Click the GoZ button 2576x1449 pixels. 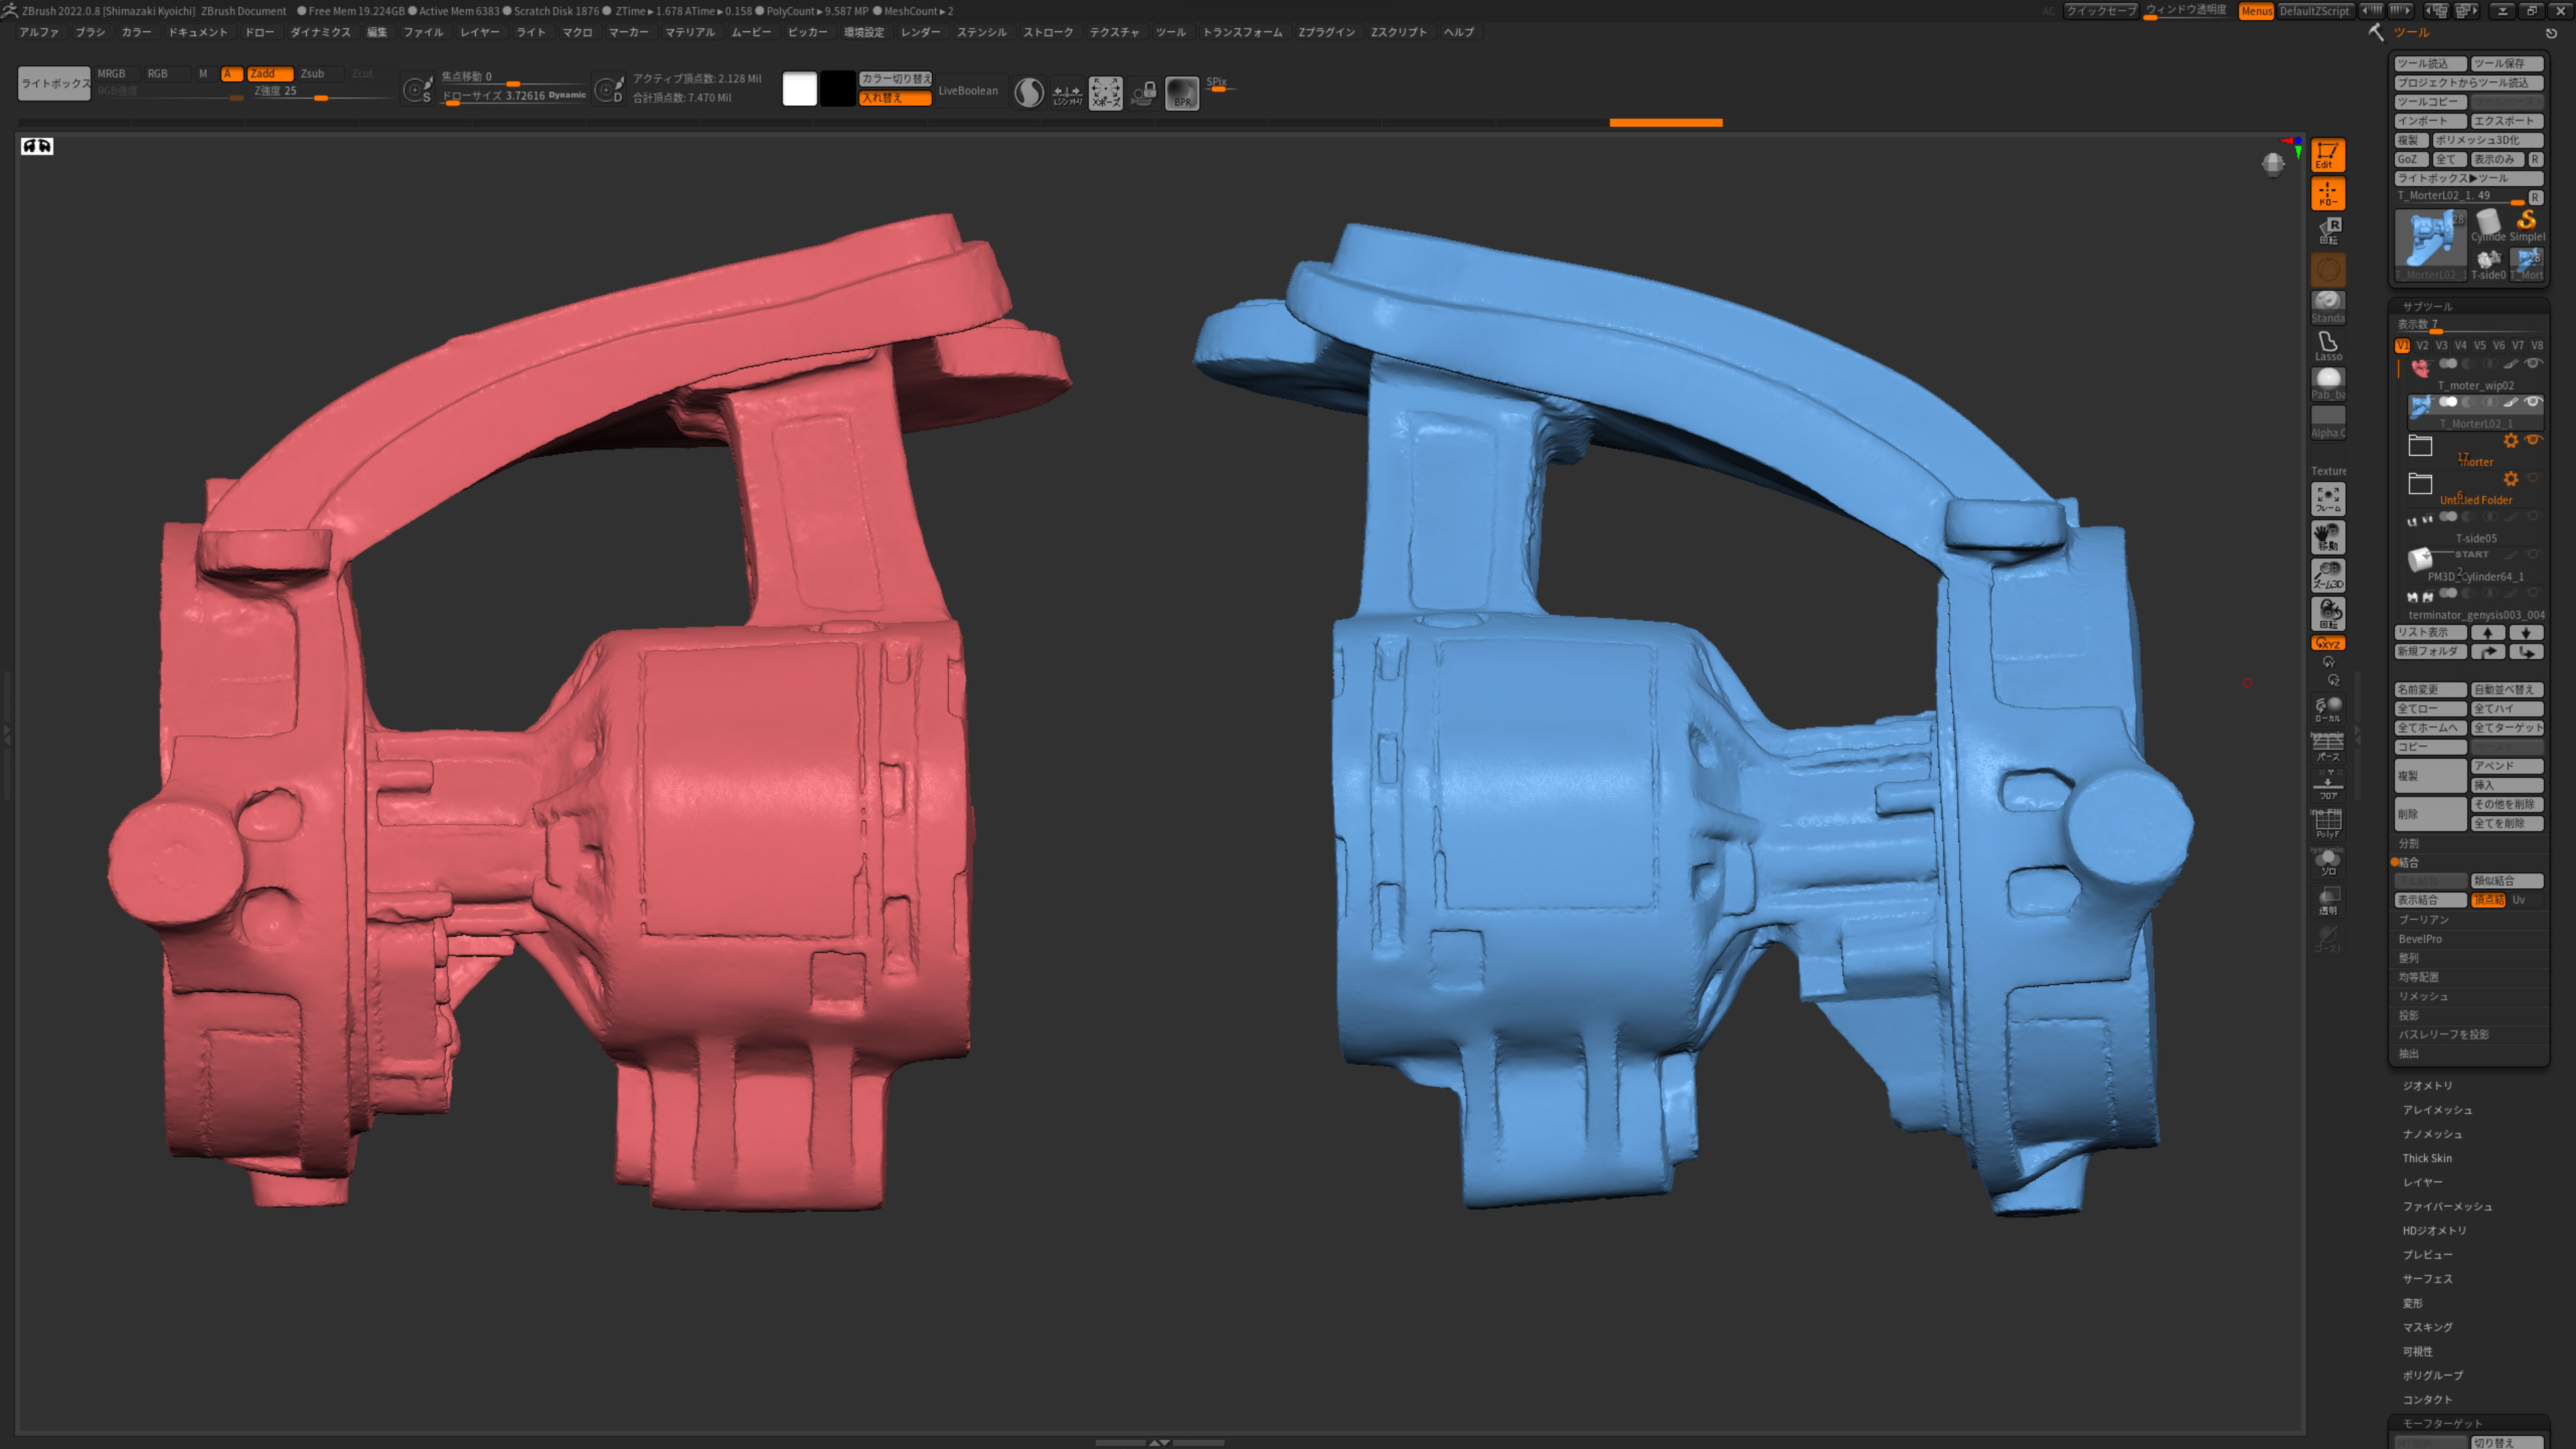point(2410,159)
